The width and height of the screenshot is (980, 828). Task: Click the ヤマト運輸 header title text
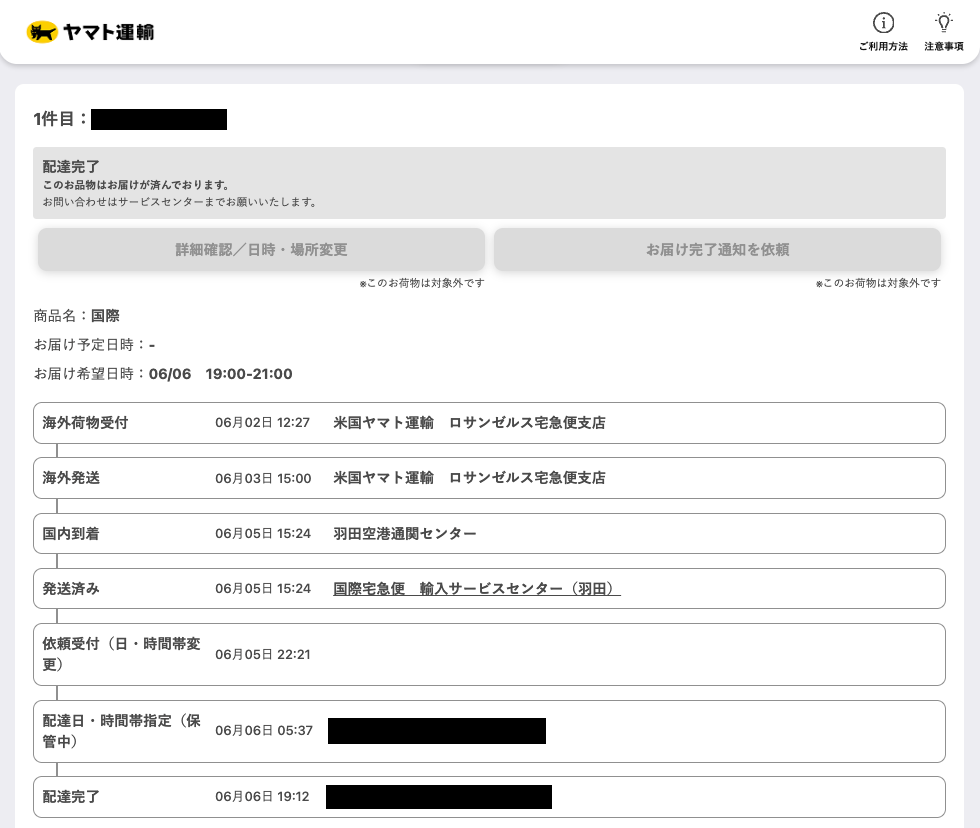pyautogui.click(x=109, y=32)
